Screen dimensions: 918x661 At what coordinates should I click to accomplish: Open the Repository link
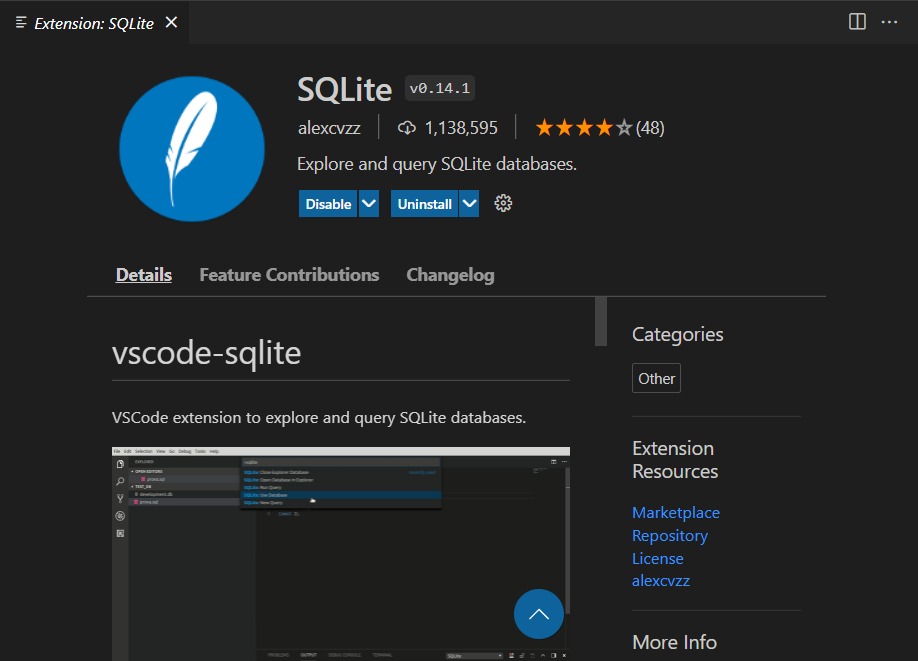point(669,535)
